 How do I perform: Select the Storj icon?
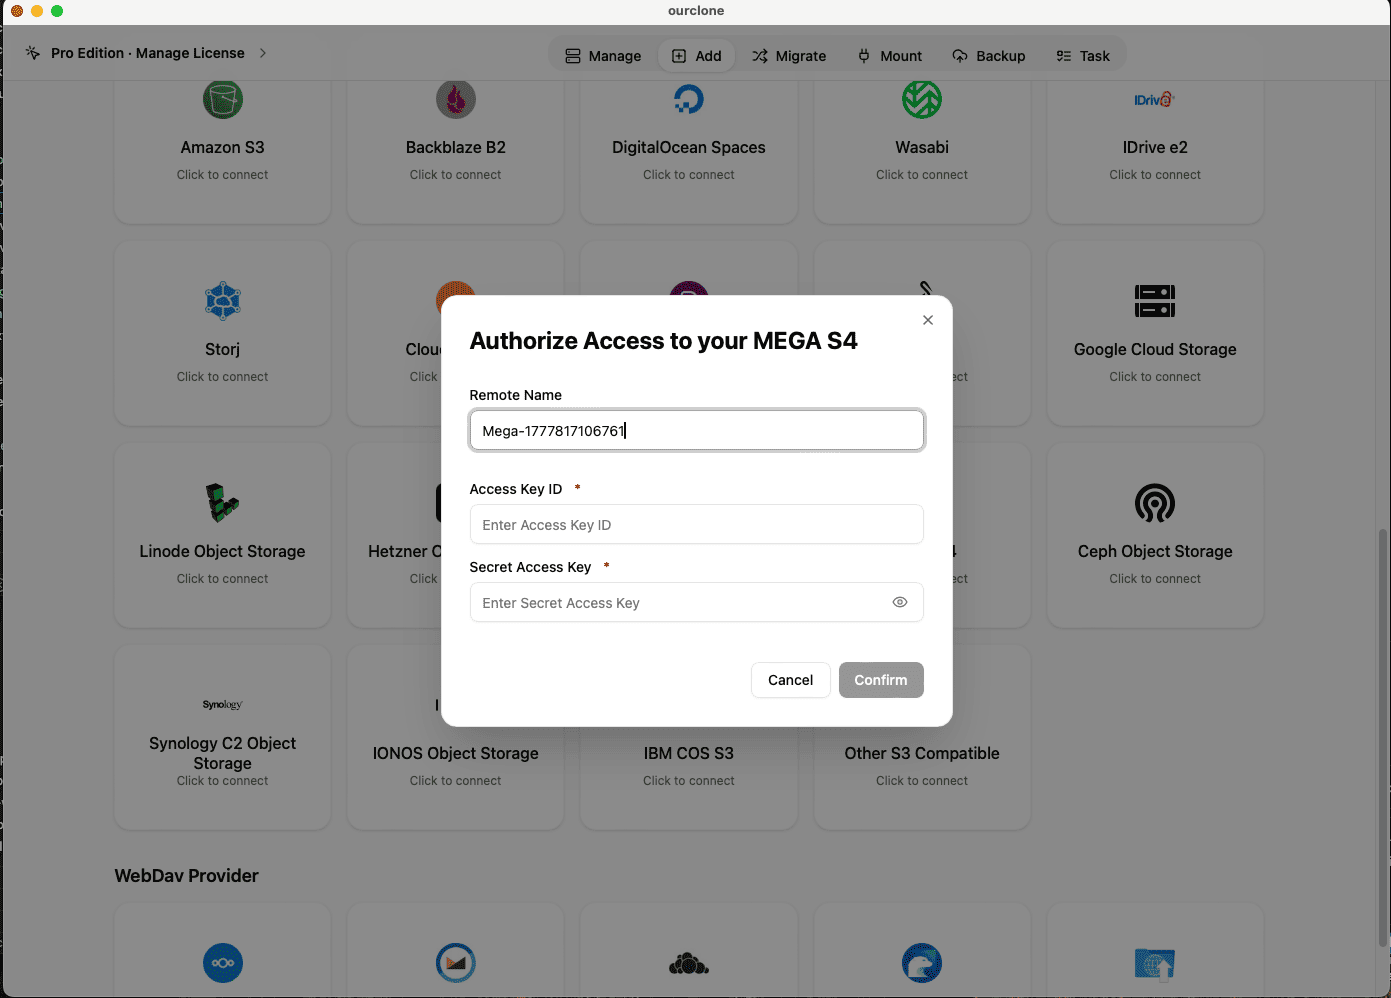(223, 301)
